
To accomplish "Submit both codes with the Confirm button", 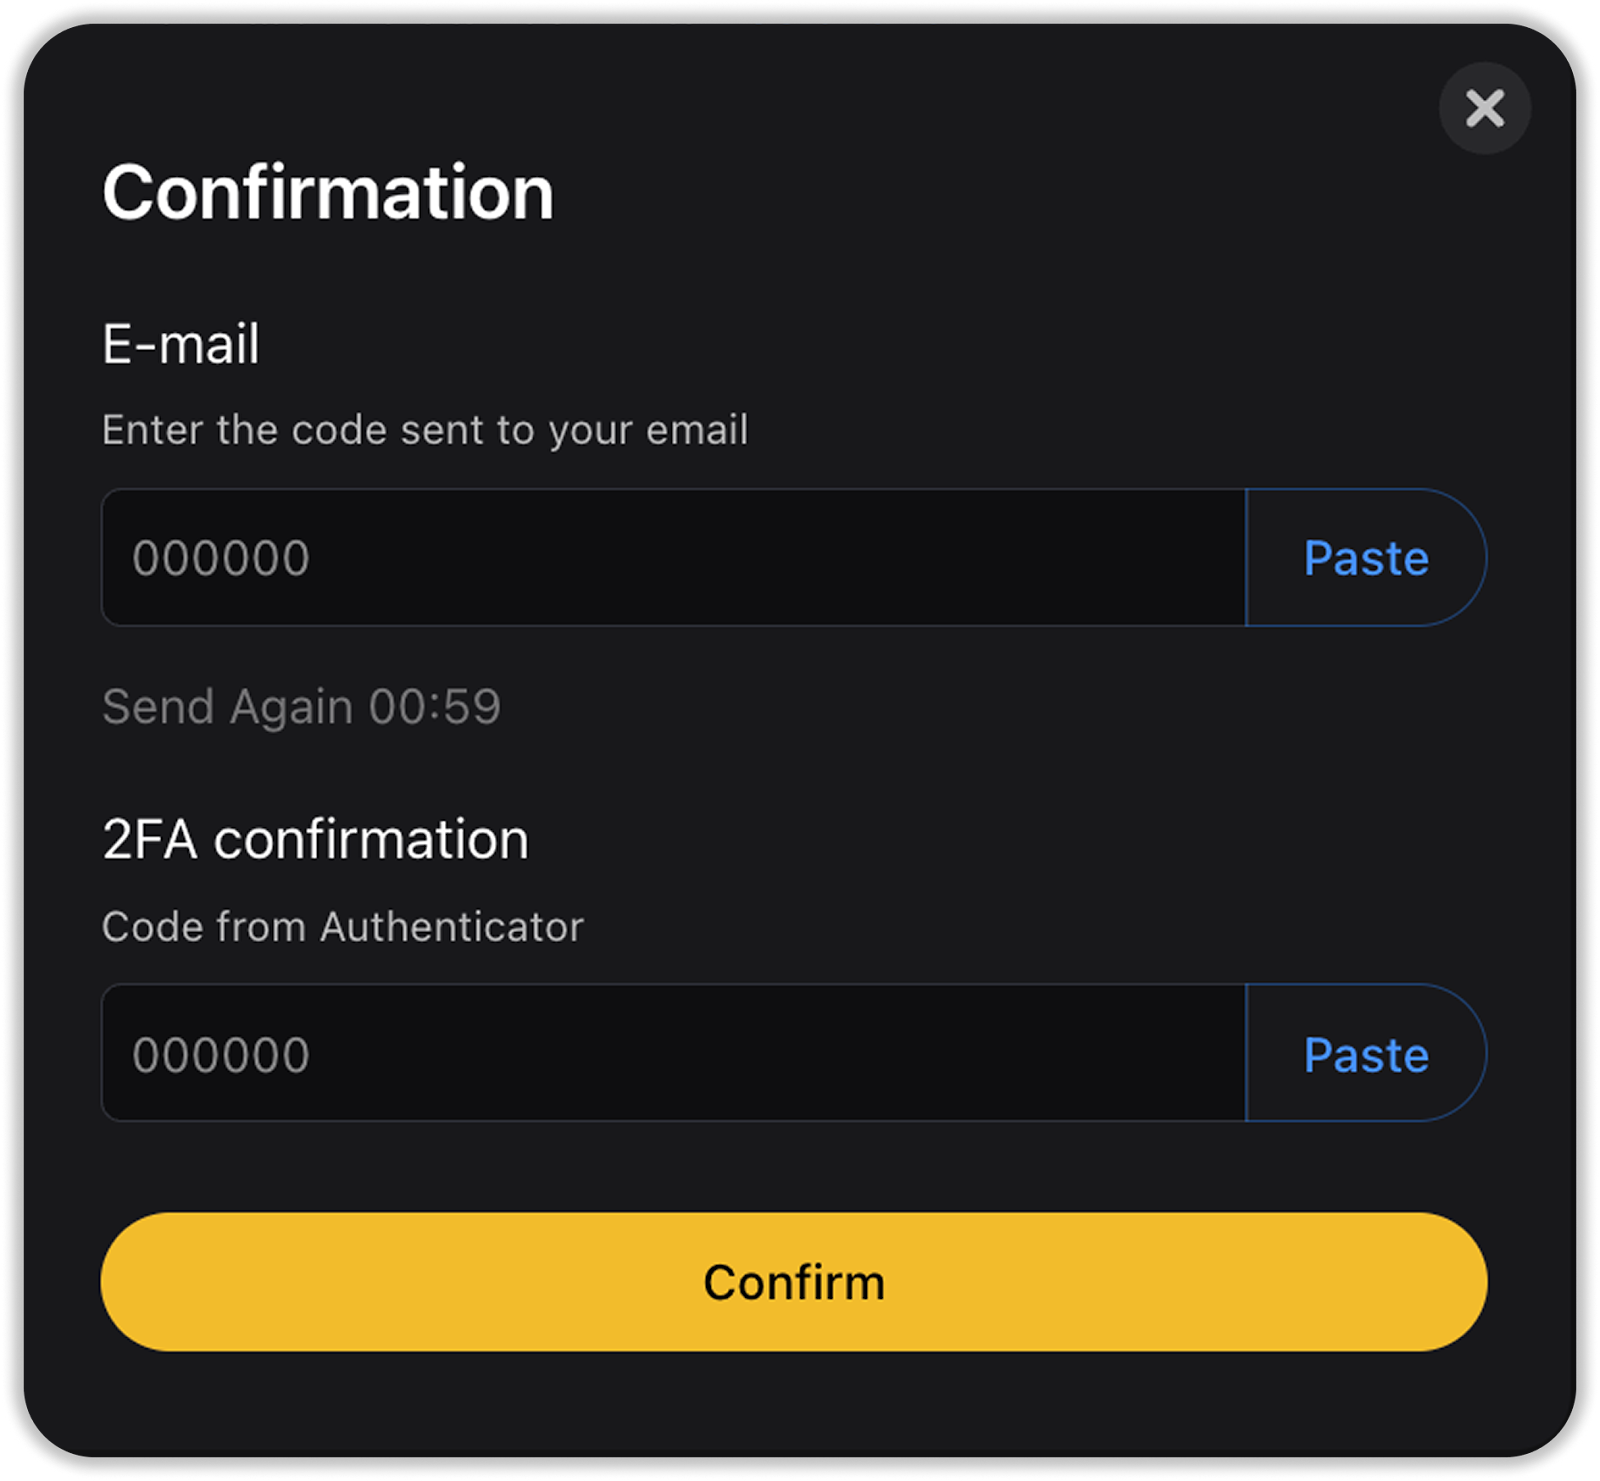I will 794,1282.
